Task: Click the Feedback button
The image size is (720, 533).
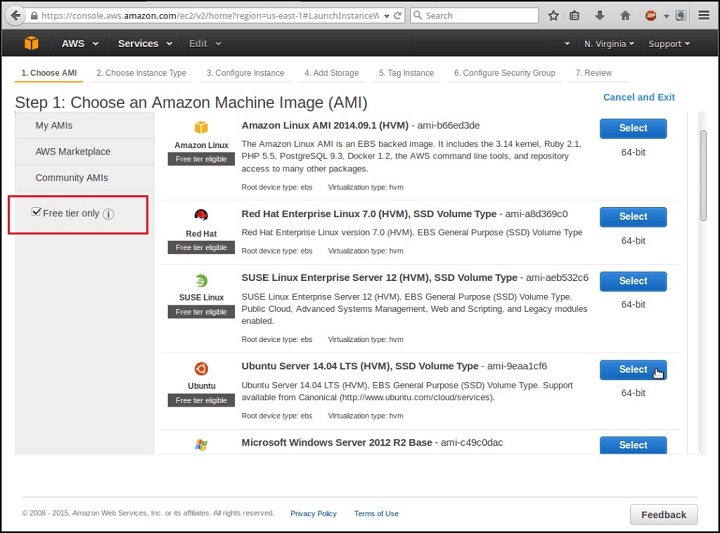Action: pos(664,515)
